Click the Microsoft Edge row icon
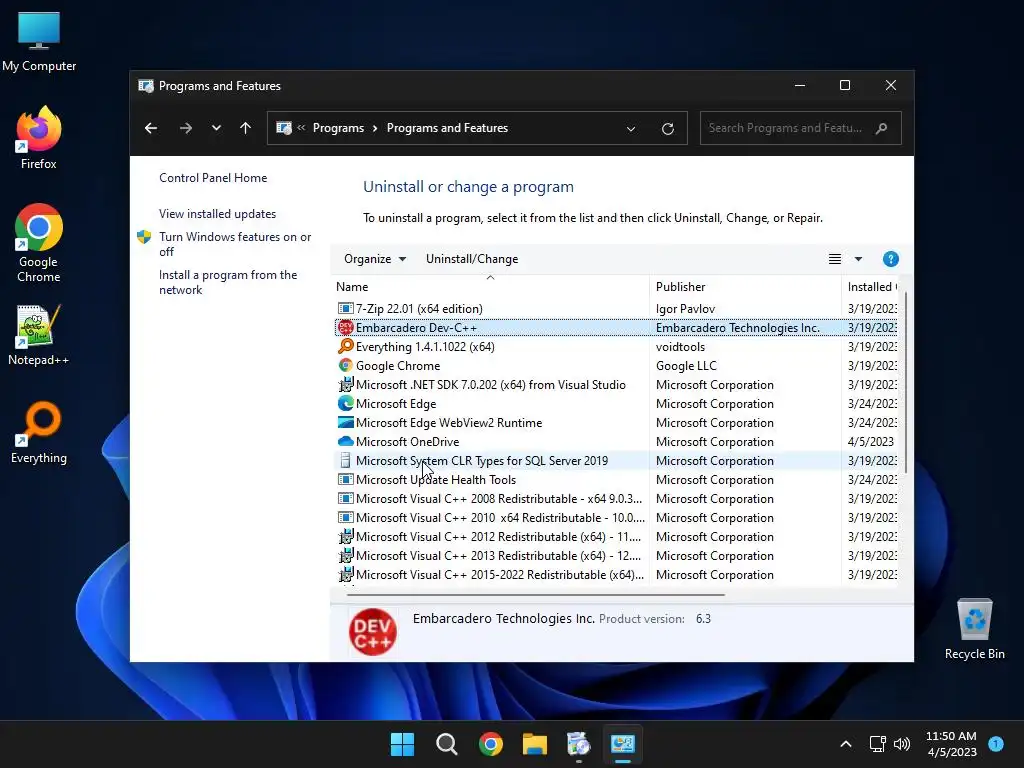This screenshot has width=1024, height=768. point(345,403)
